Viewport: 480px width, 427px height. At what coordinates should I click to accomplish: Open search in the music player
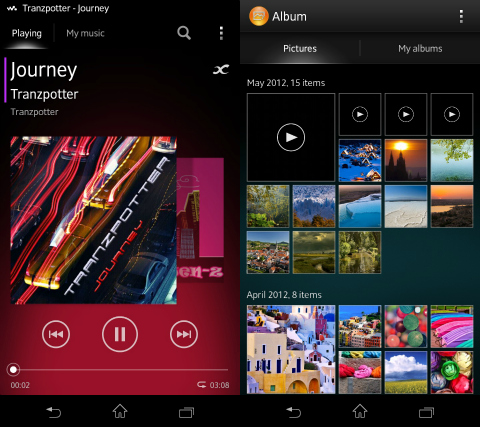click(x=184, y=33)
